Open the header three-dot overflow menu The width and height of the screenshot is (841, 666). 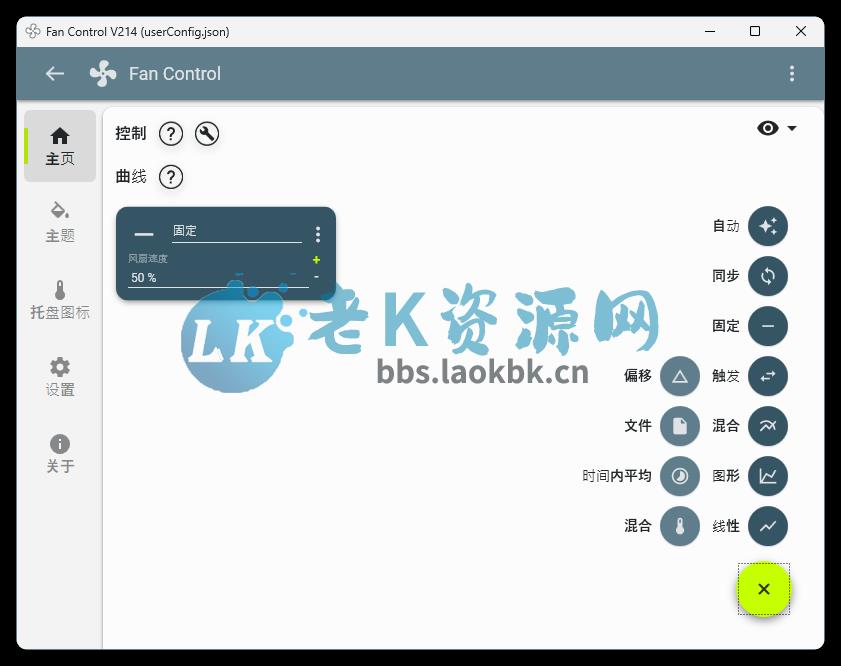click(792, 73)
